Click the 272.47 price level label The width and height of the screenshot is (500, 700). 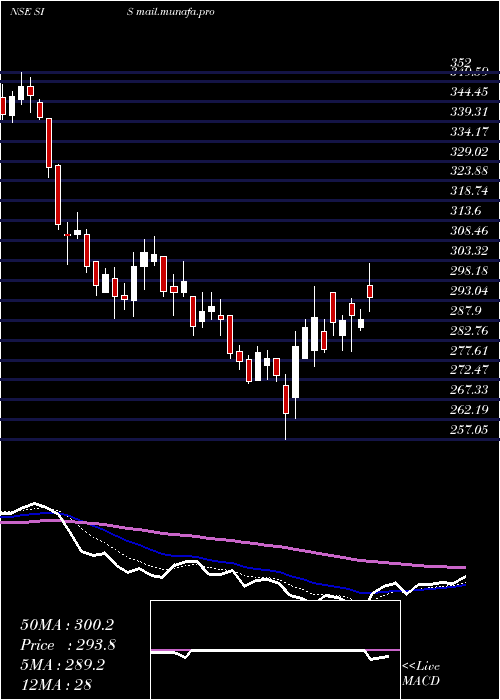[x=469, y=370]
